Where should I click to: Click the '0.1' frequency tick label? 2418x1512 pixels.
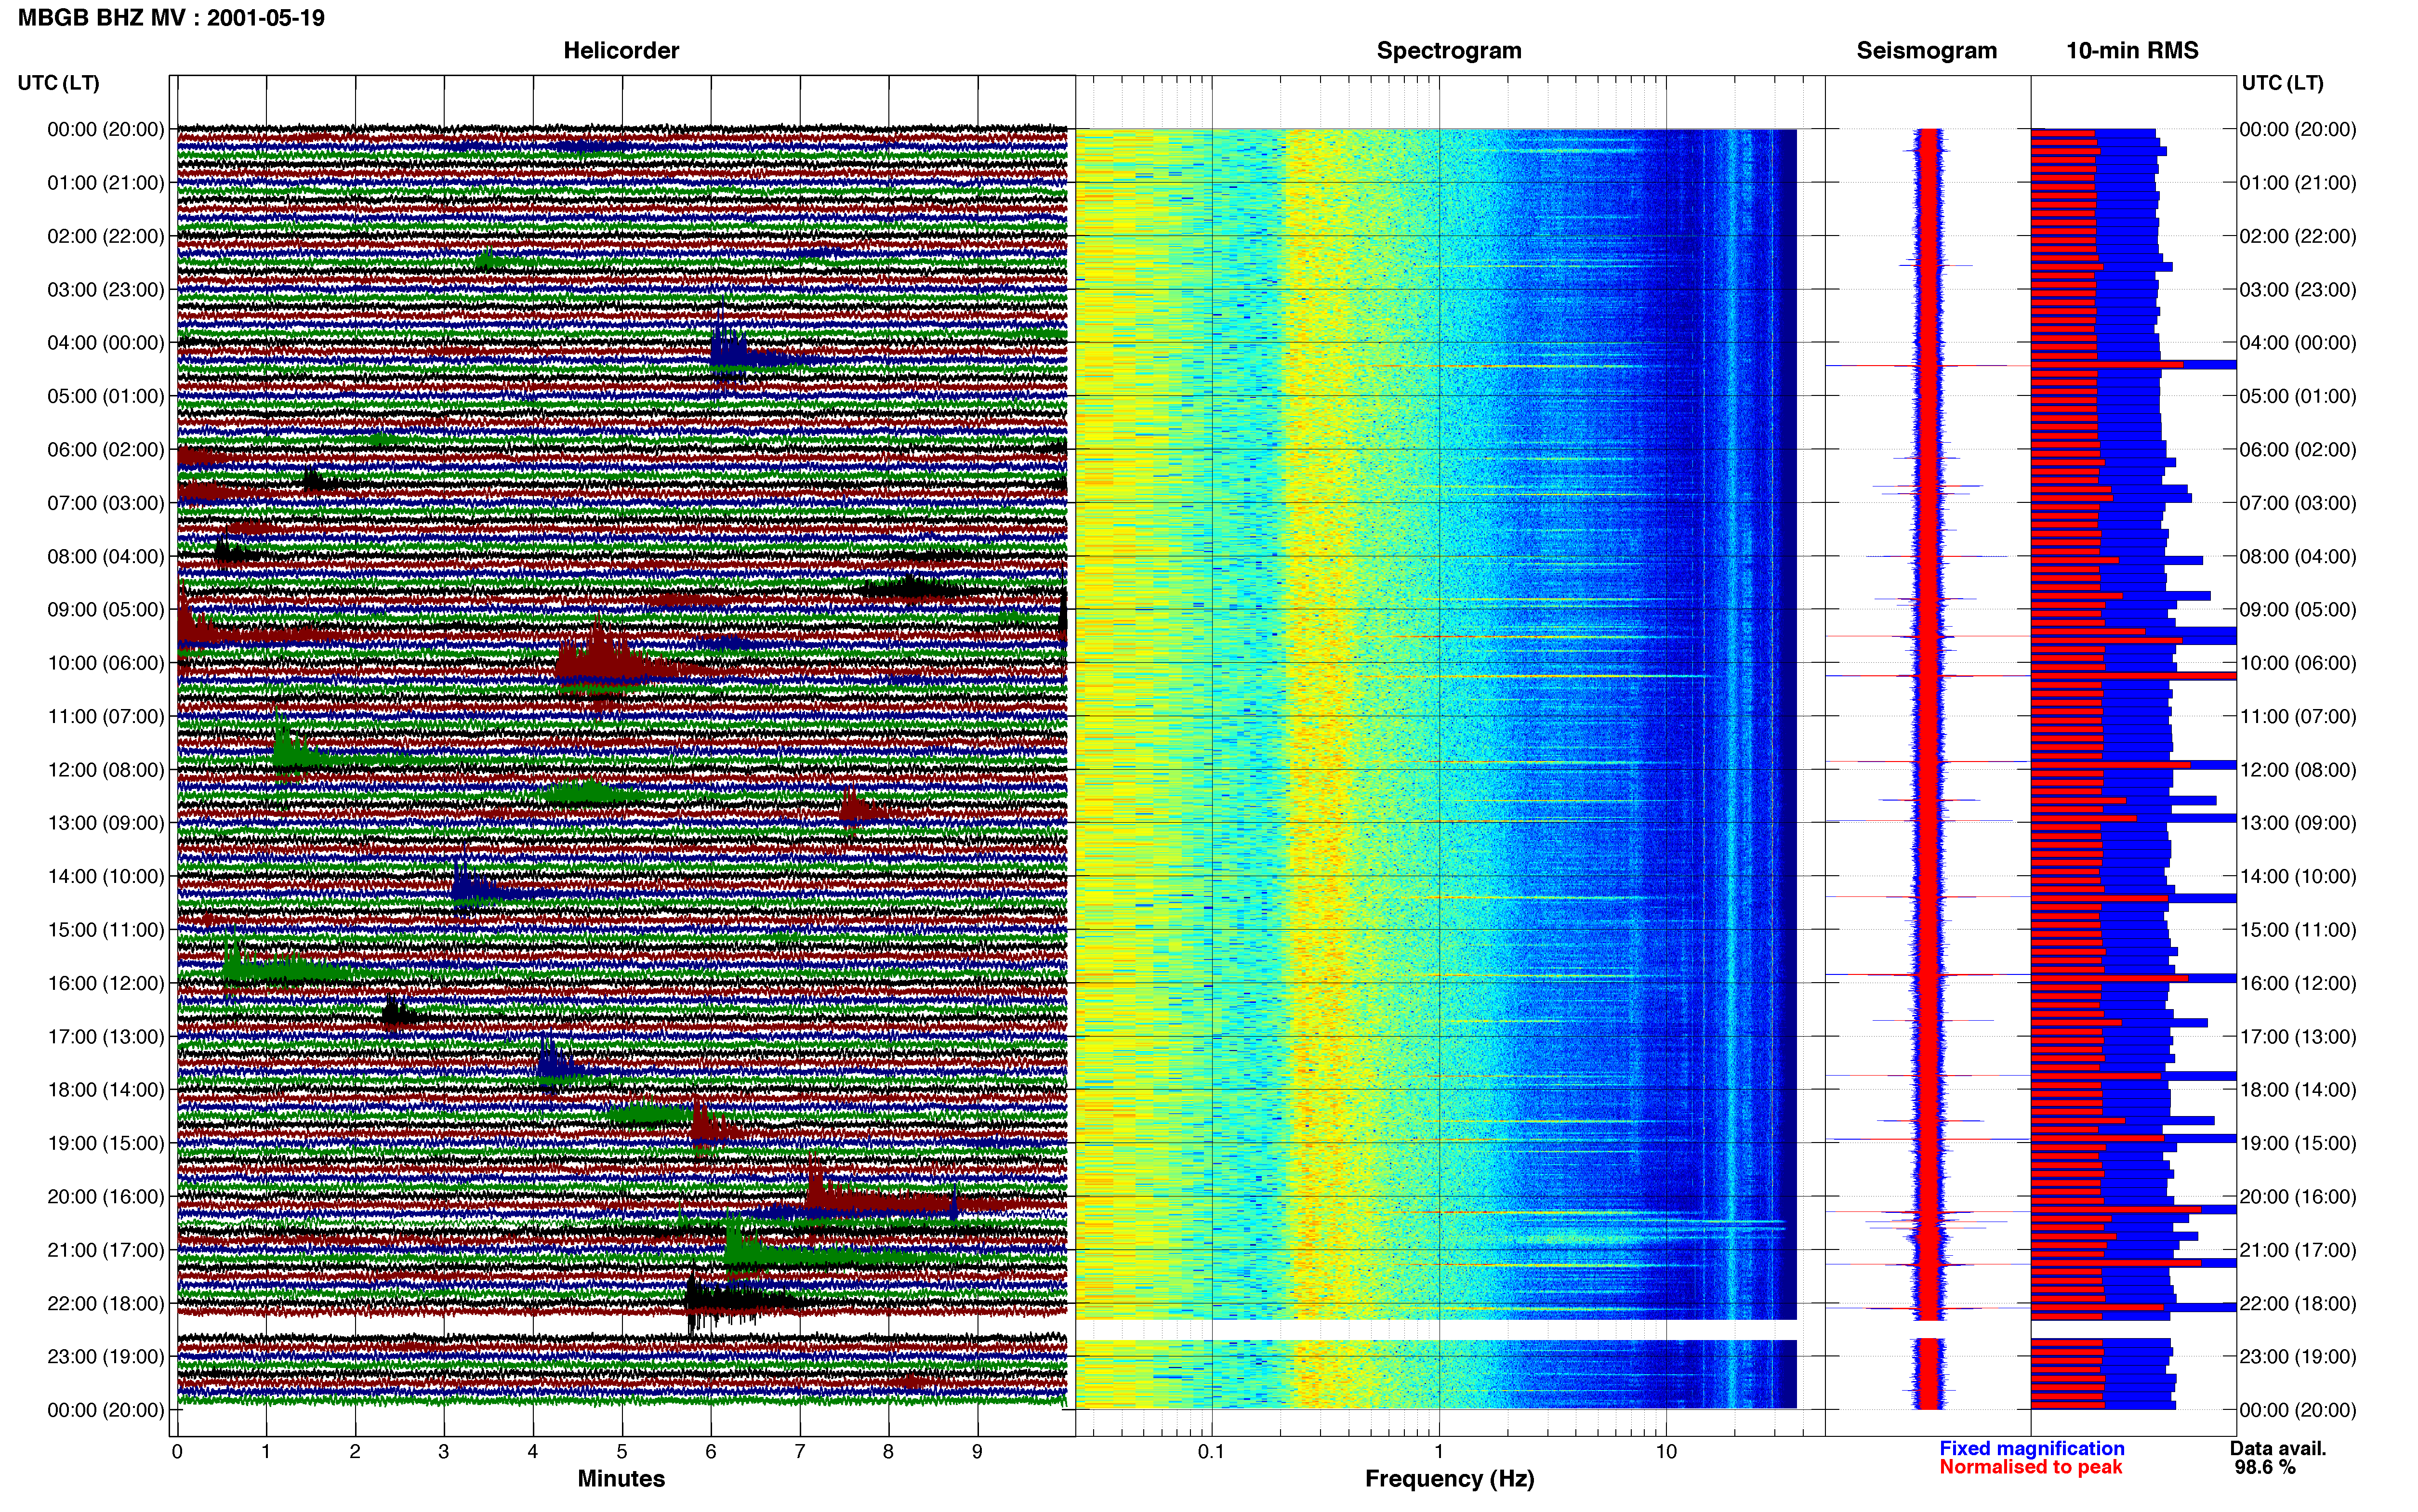1211,1452
